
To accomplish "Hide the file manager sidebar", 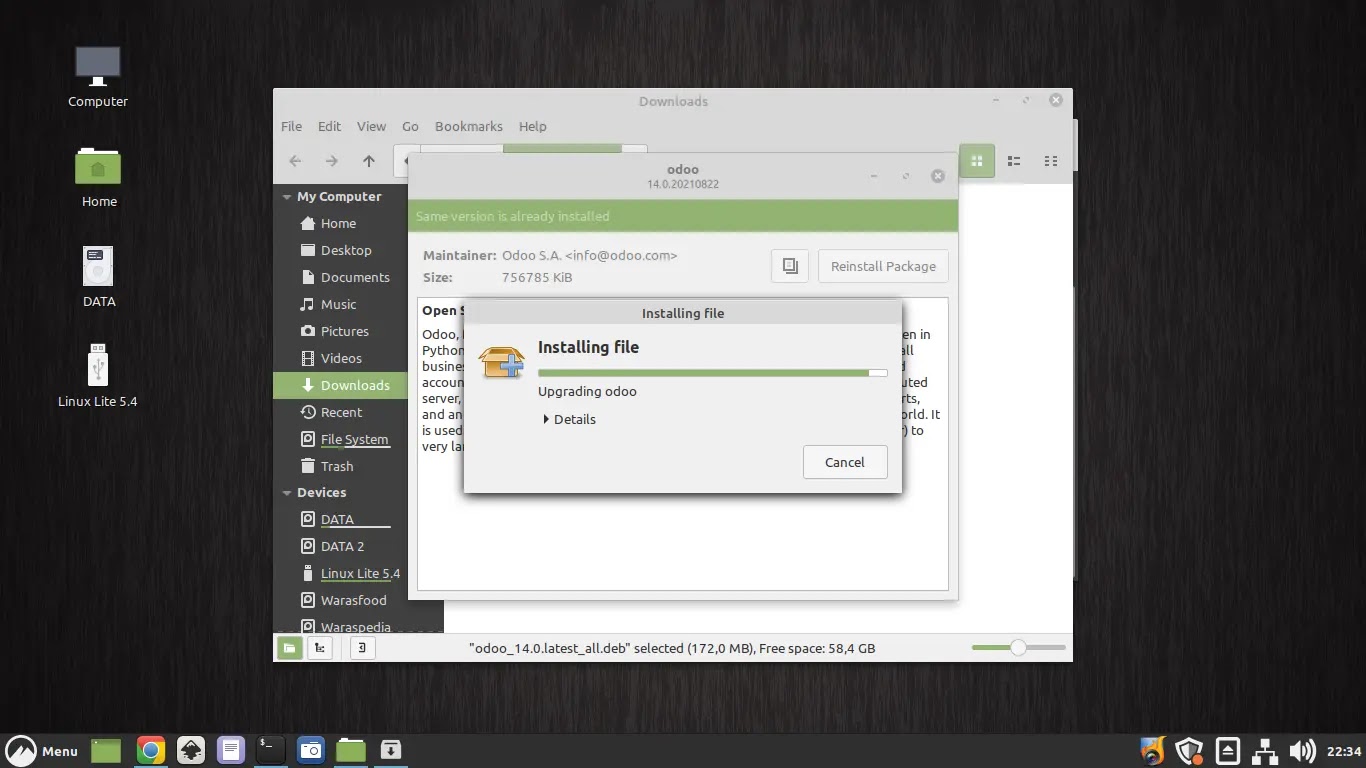I will click(x=362, y=648).
